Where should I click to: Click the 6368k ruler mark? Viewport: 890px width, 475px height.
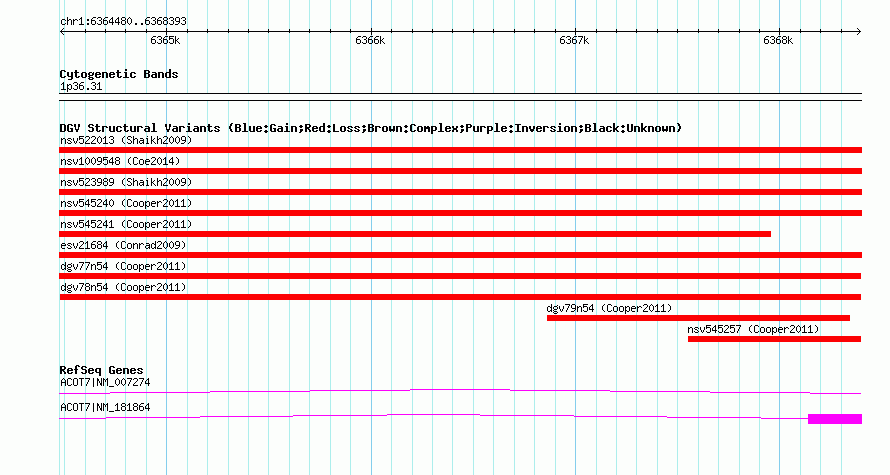click(778, 40)
